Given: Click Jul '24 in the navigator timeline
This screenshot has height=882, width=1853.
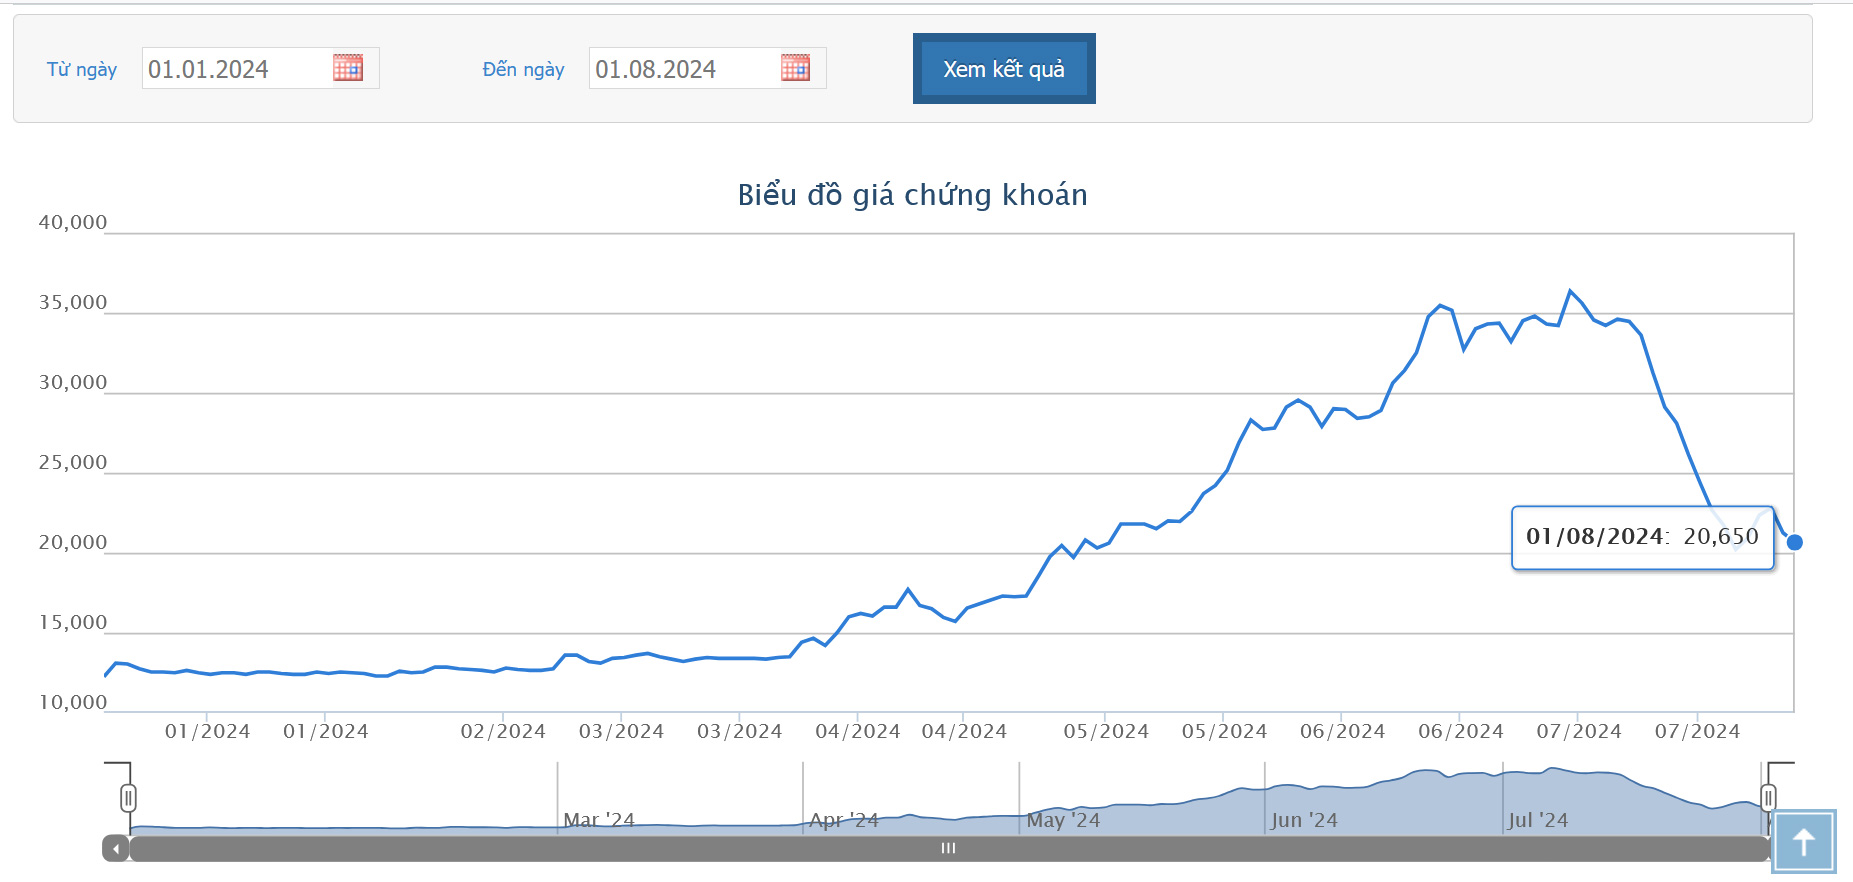Looking at the screenshot, I should pyautogui.click(x=1538, y=820).
